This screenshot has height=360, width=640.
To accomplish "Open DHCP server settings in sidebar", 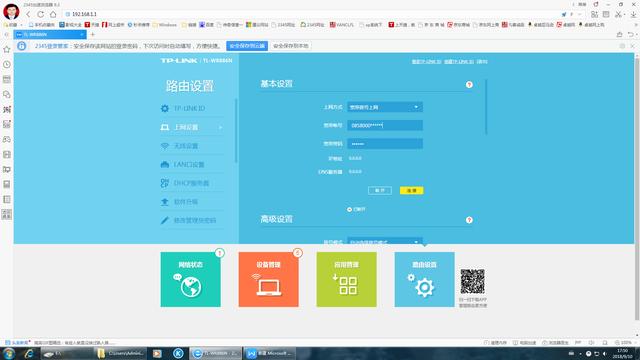I will tap(185, 183).
